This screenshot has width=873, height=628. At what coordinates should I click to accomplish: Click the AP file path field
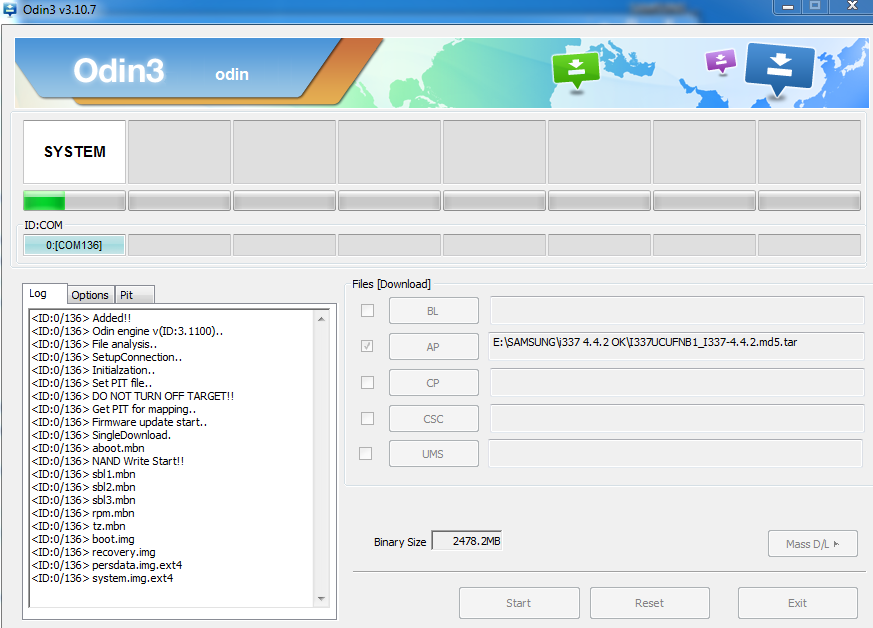676,346
